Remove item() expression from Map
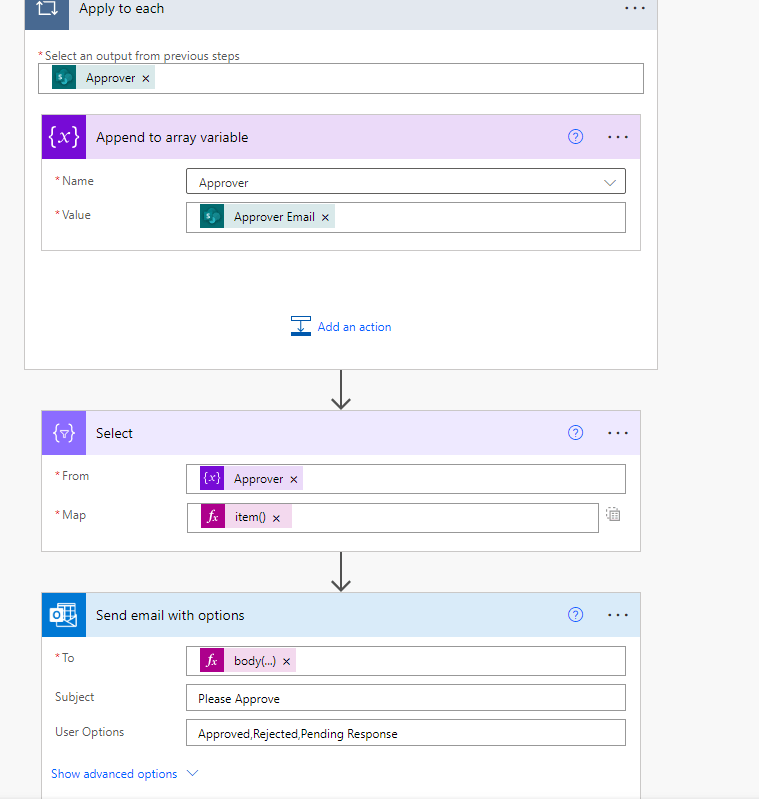 tap(276, 518)
